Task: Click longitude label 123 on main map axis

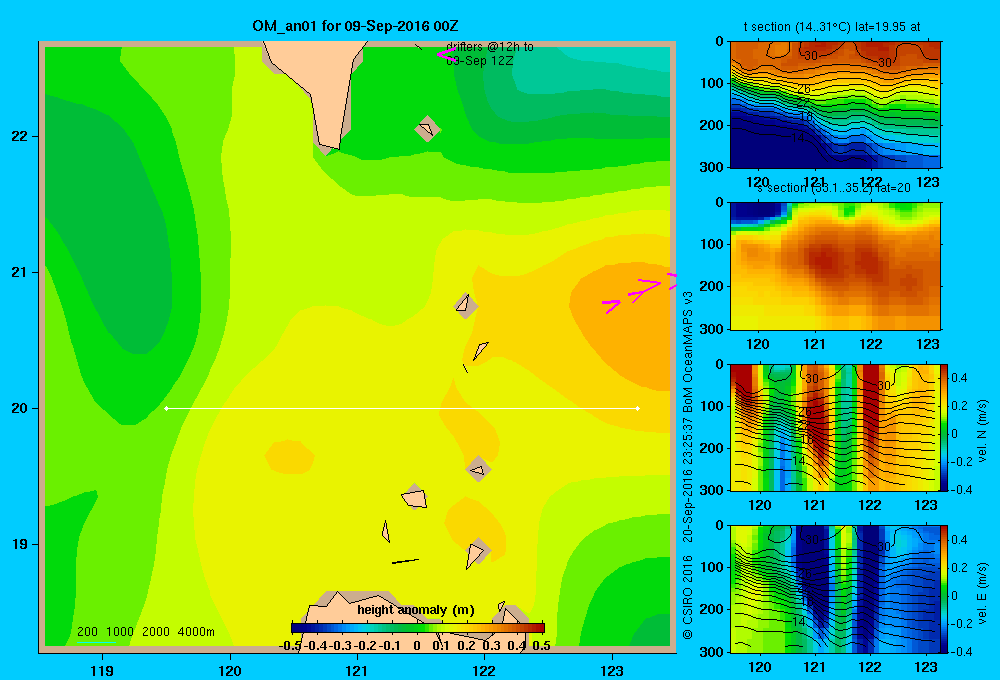Action: coord(612,670)
